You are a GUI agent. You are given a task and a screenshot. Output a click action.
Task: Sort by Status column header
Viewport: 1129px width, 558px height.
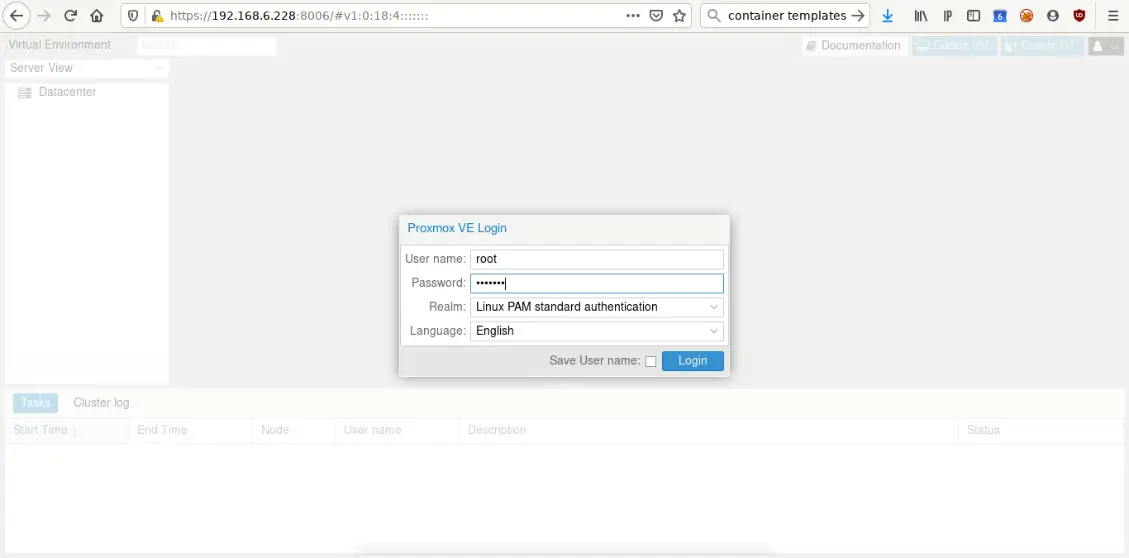coord(1040,430)
